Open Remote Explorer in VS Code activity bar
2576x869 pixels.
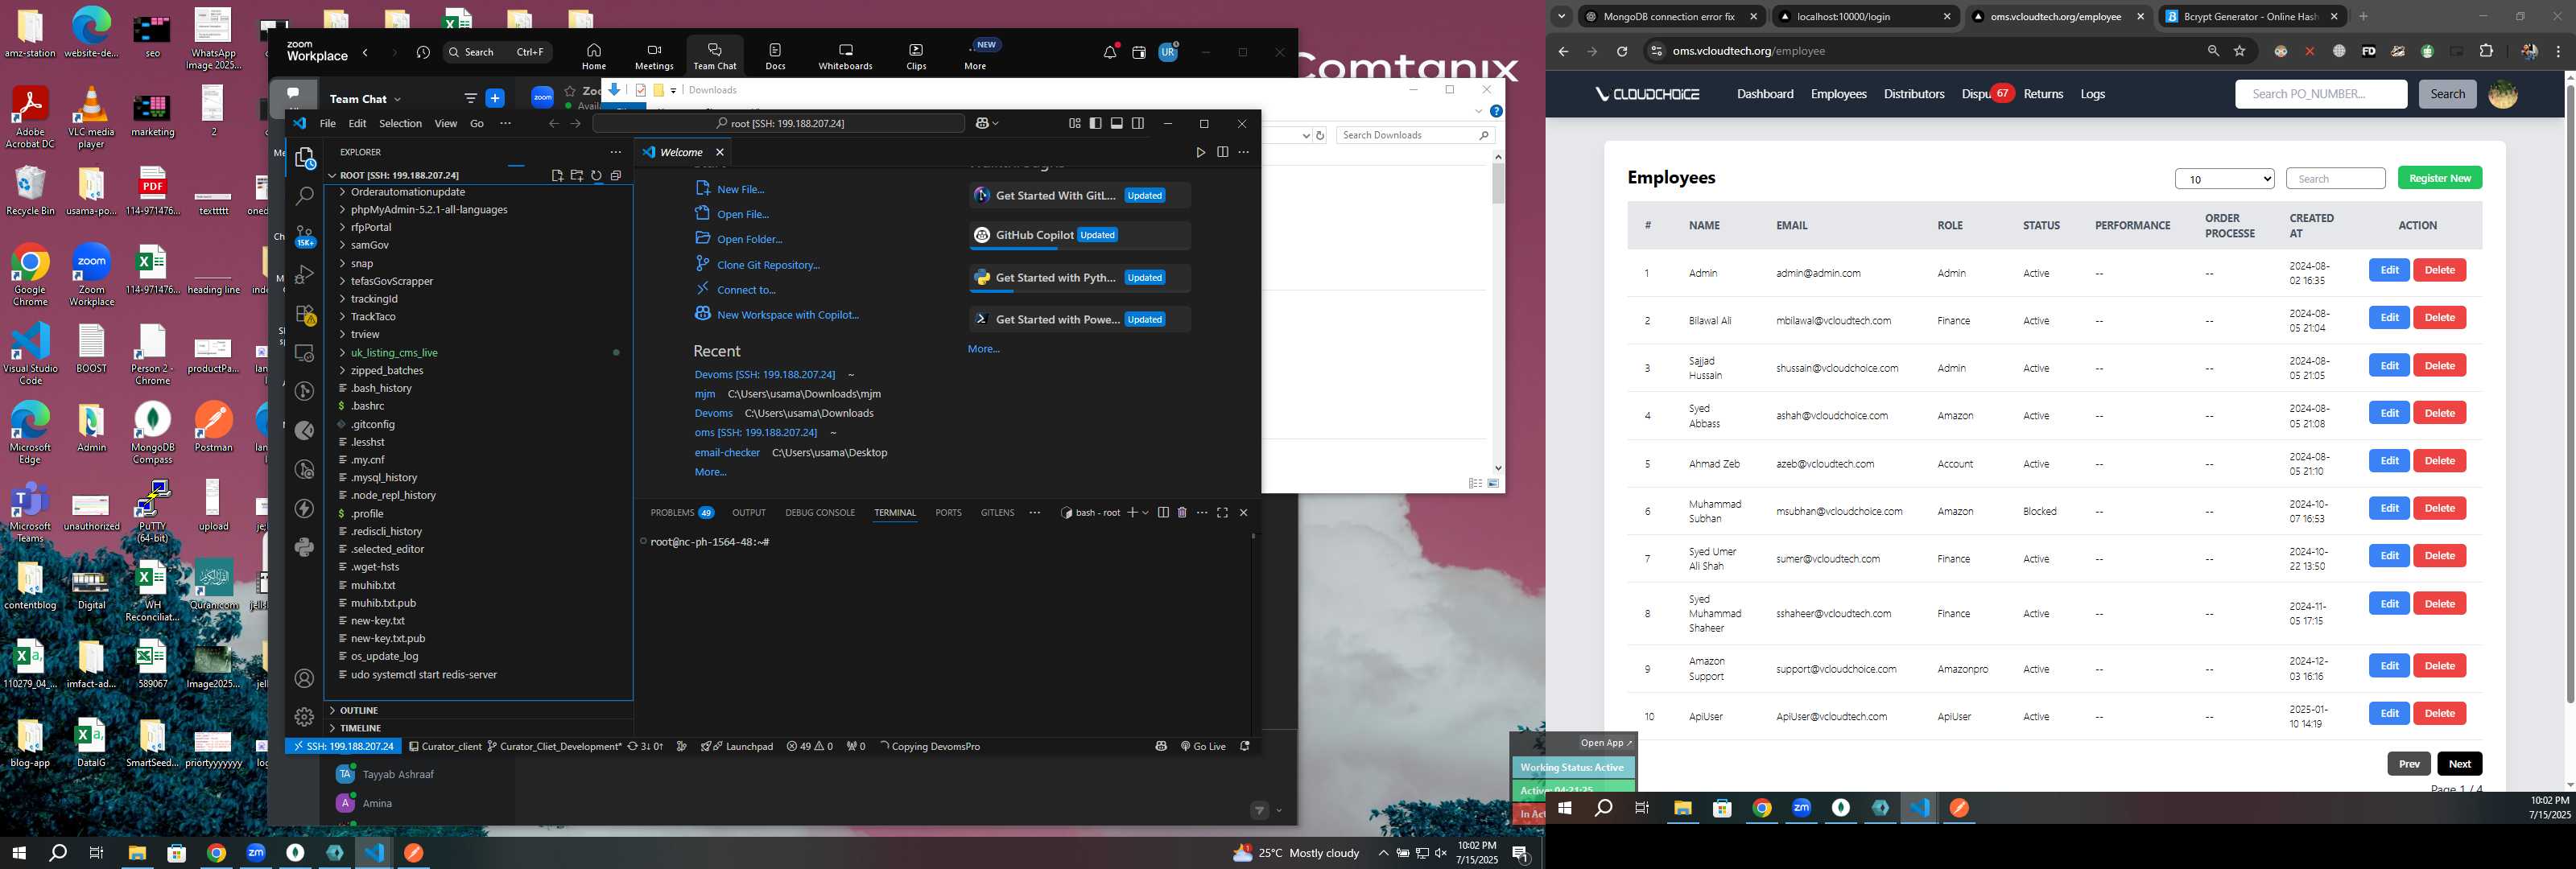pyautogui.click(x=305, y=353)
